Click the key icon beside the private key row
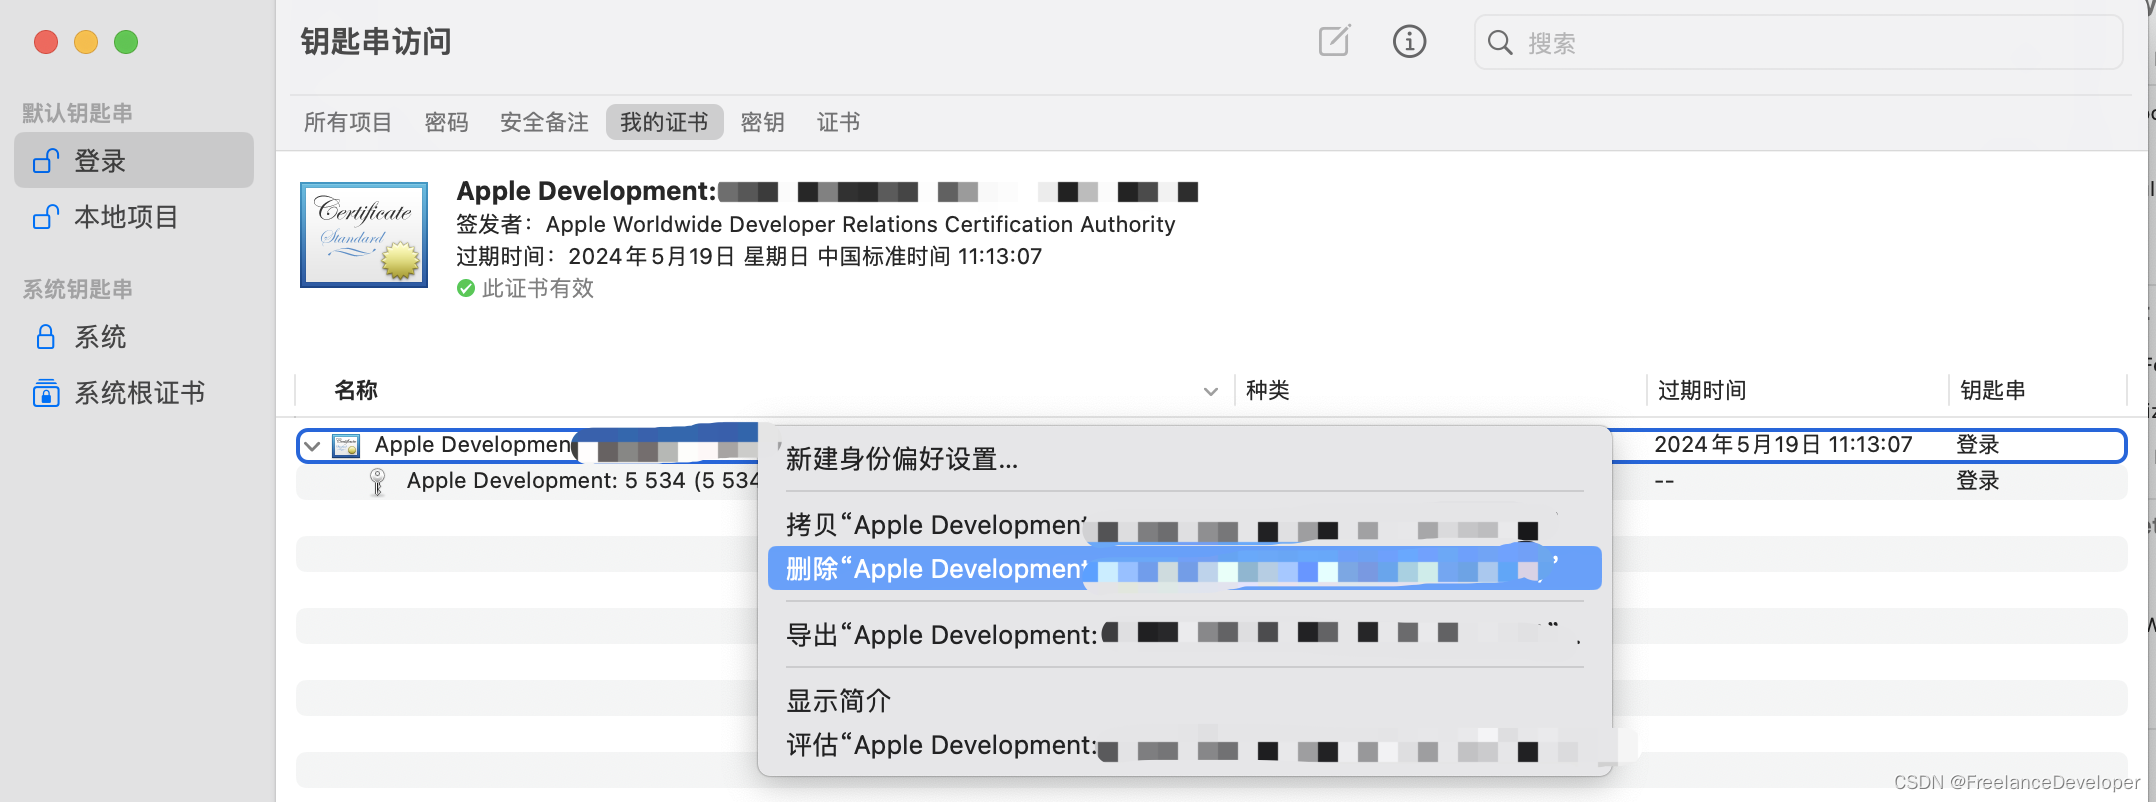2156x802 pixels. 377,482
